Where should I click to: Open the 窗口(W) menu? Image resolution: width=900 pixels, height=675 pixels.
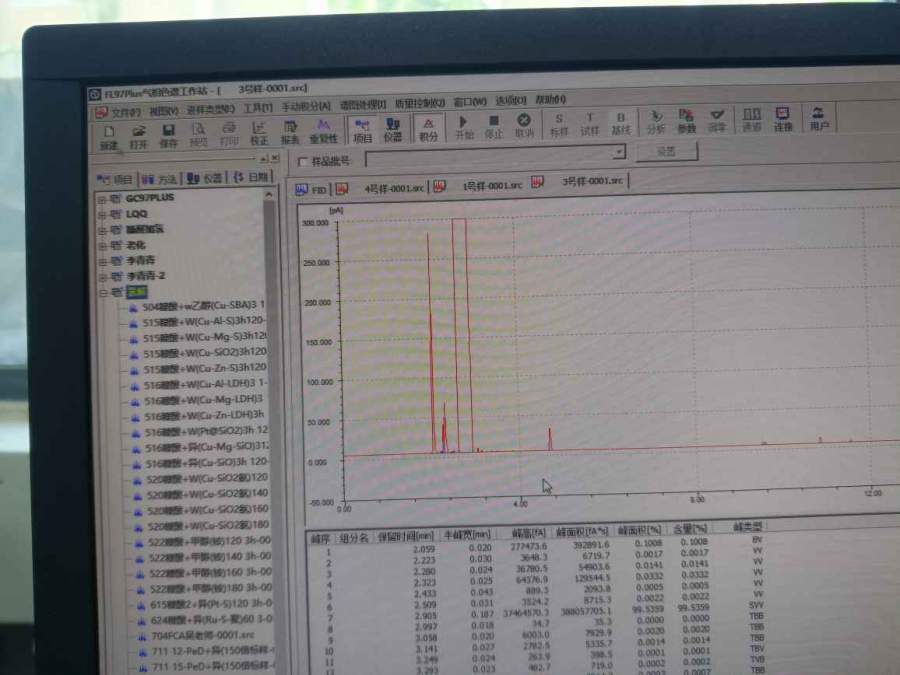point(469,102)
